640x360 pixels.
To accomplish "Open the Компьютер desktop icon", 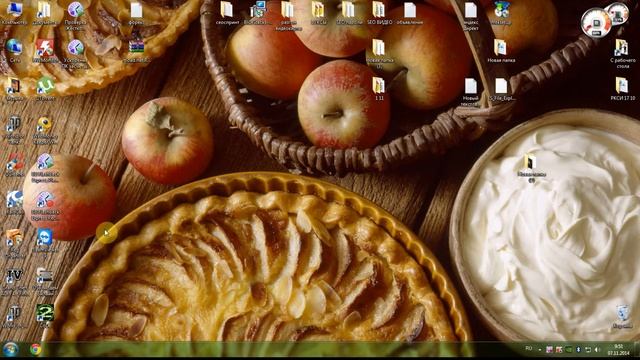I will [x=14, y=10].
